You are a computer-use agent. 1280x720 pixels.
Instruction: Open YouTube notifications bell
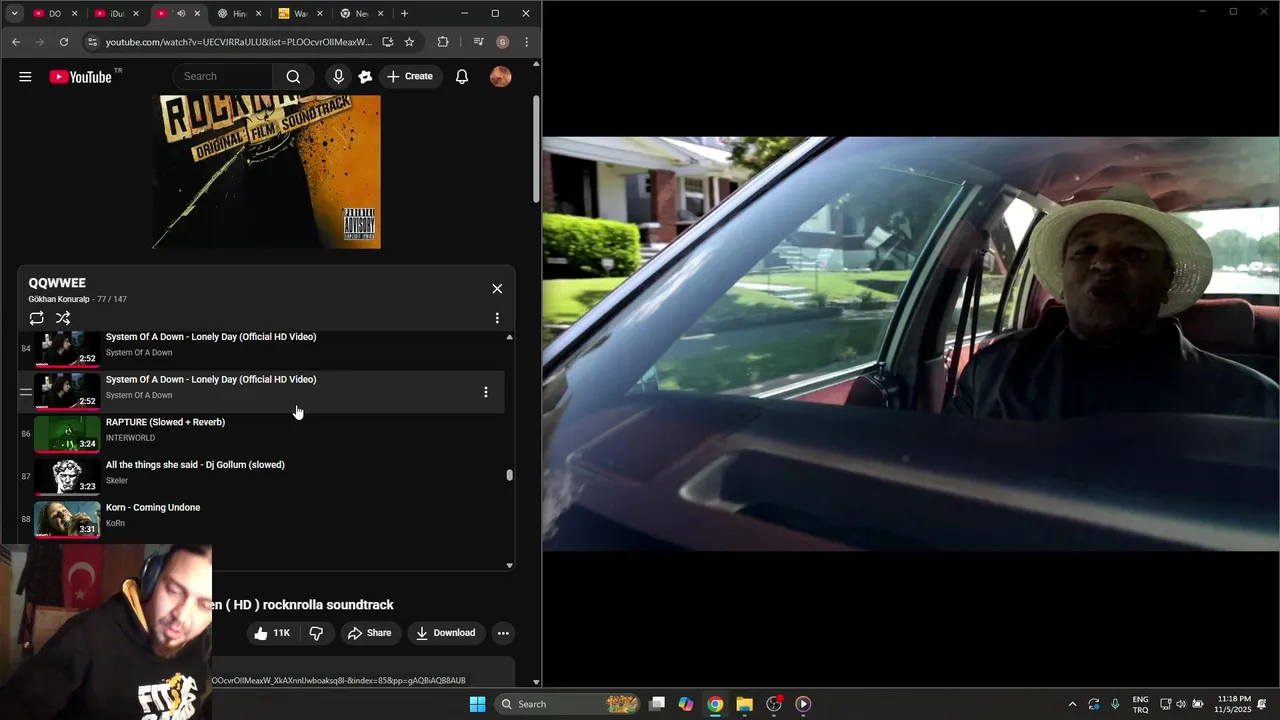(462, 76)
